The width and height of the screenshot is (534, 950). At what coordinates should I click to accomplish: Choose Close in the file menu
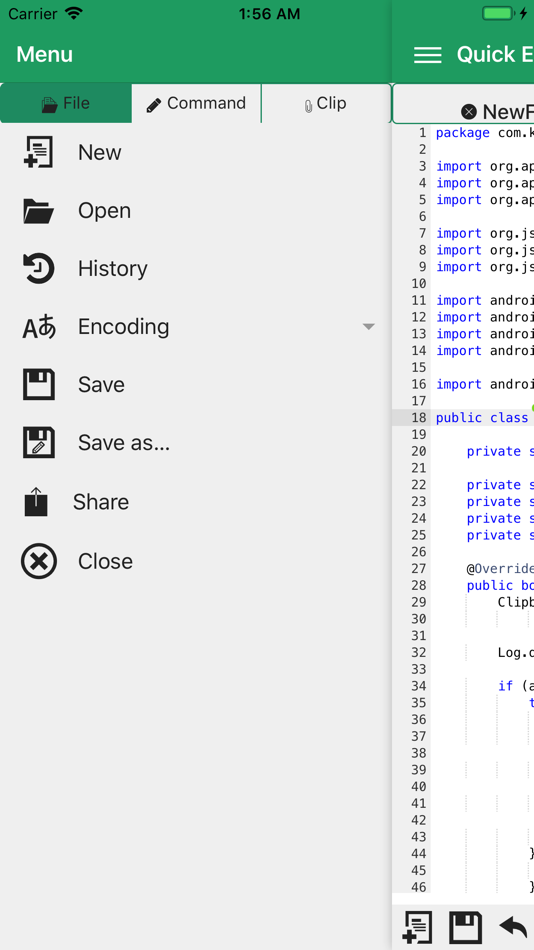point(105,561)
